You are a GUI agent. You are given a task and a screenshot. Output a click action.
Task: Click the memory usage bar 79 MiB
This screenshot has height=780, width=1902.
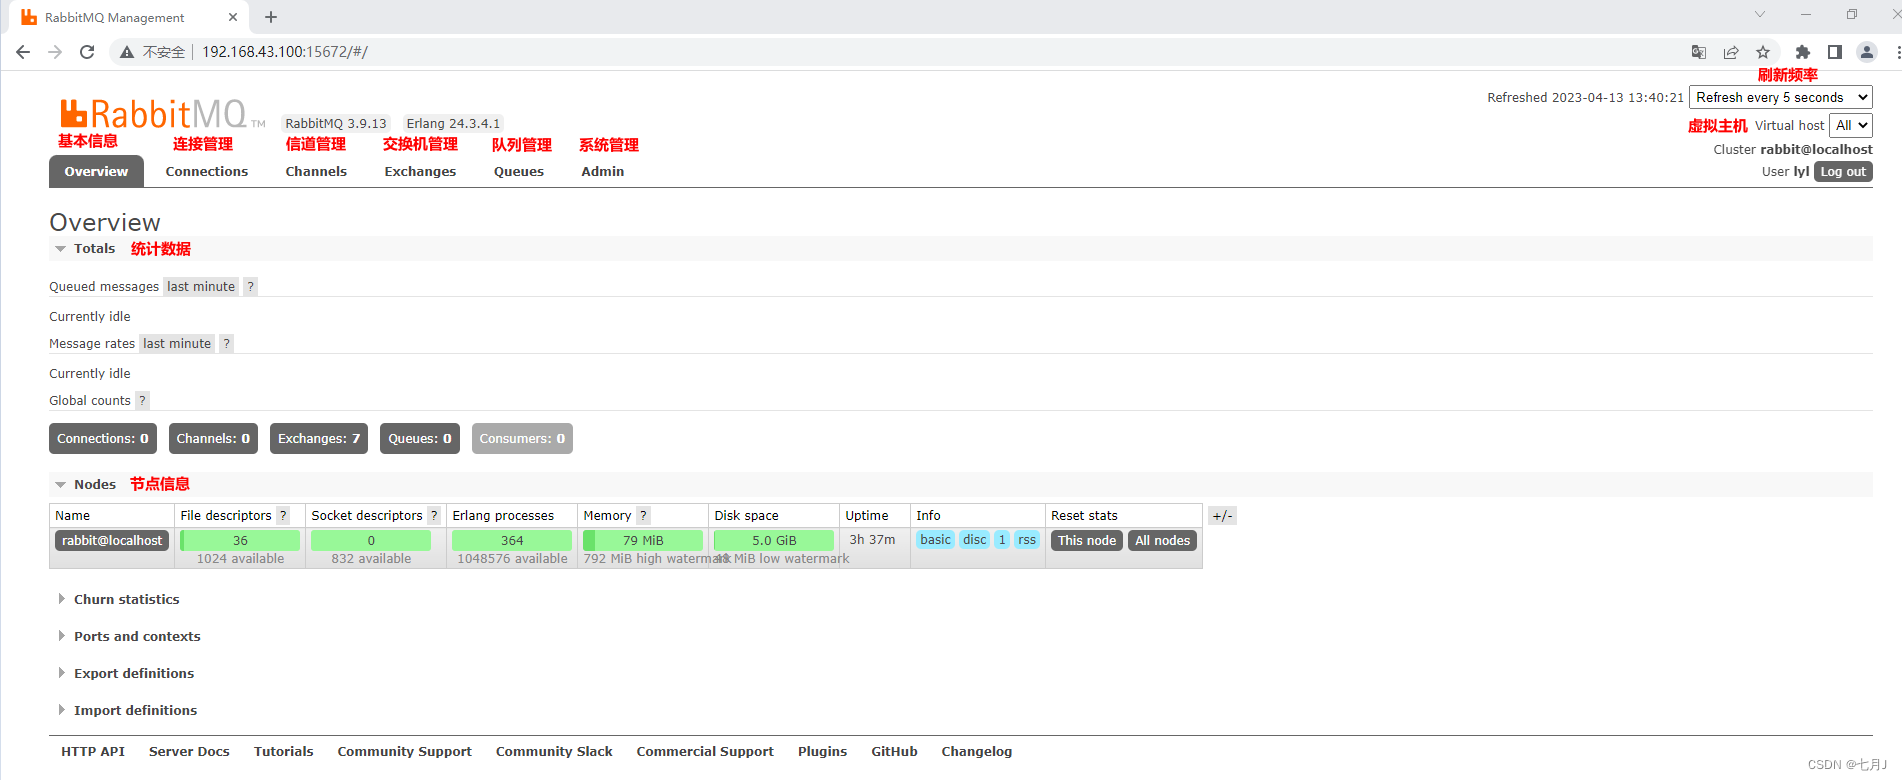[x=643, y=540]
